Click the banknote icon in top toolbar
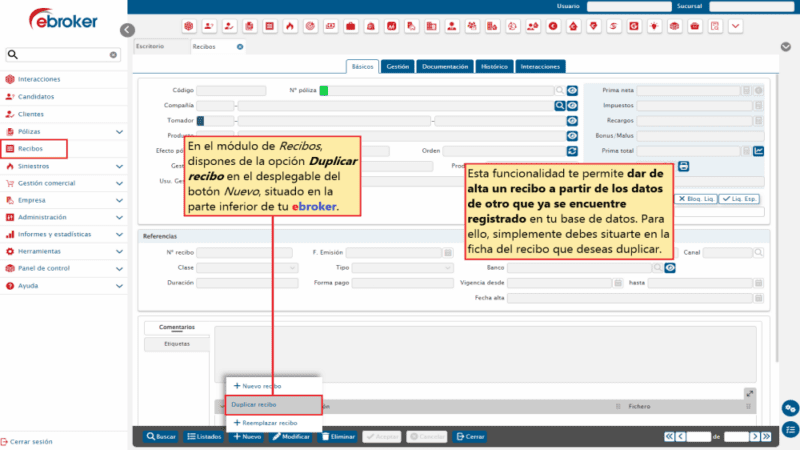Image resolution: width=800 pixels, height=450 pixels. [x=331, y=26]
